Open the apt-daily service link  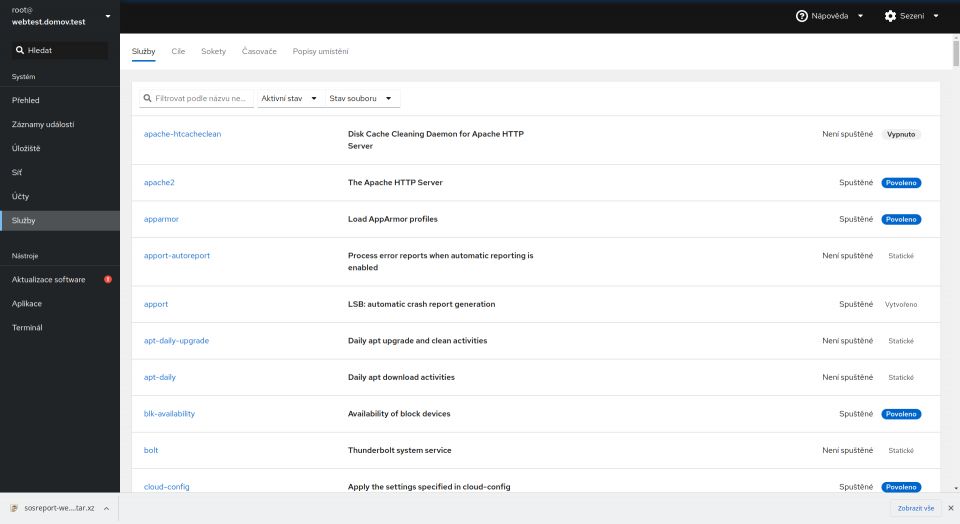pos(160,377)
